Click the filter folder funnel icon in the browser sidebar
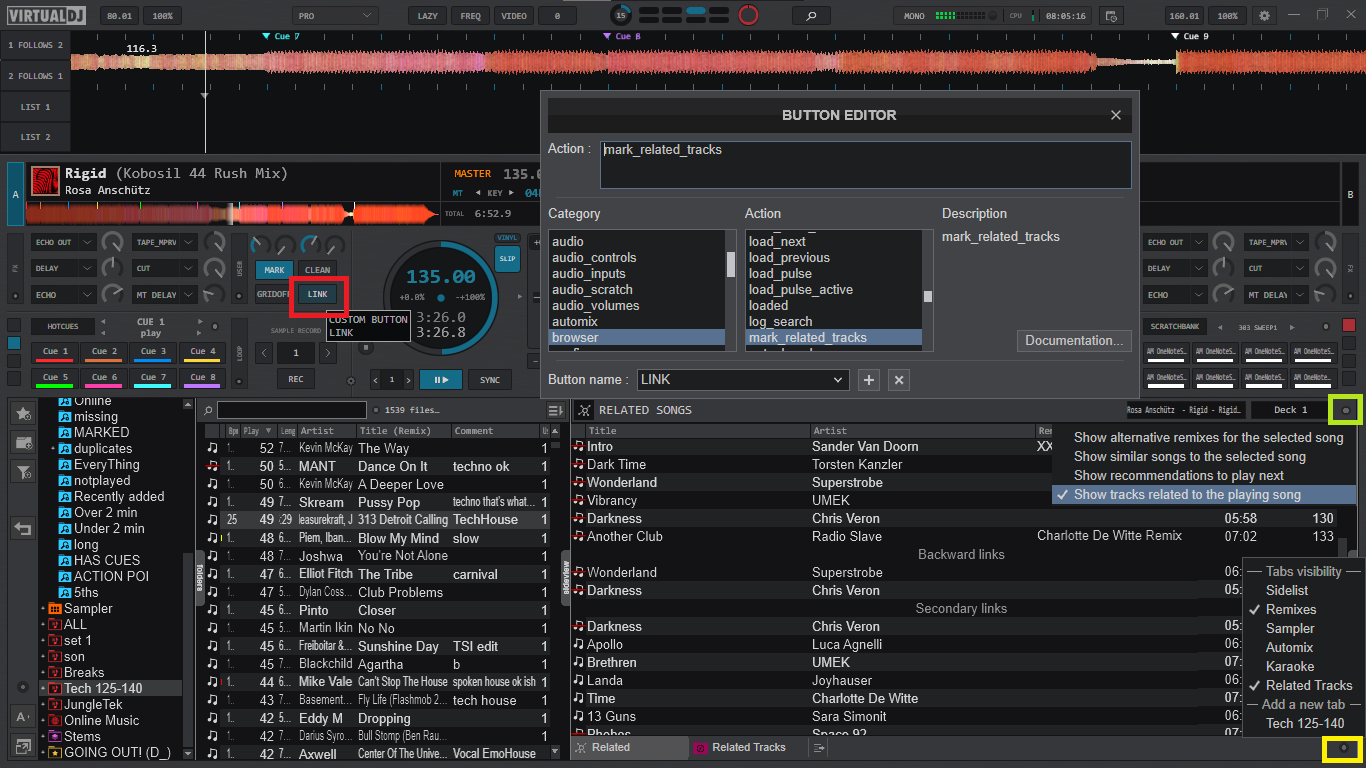The image size is (1366, 768). (22, 472)
